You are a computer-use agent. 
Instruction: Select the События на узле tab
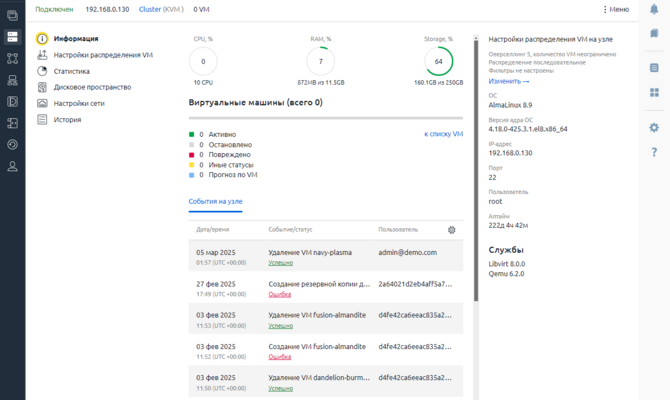[x=215, y=201]
